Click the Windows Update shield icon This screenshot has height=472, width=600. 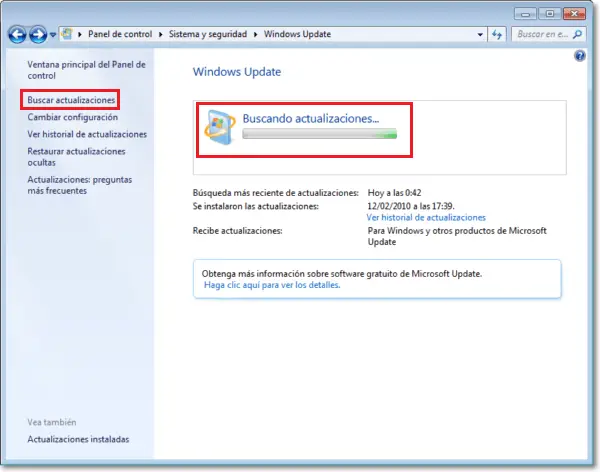click(x=220, y=127)
